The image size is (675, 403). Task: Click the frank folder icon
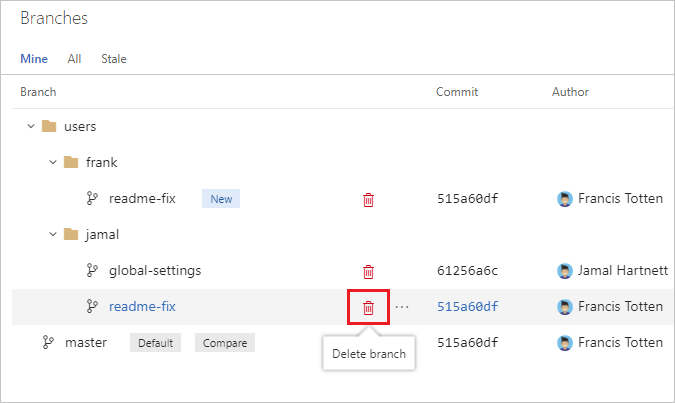pos(71,162)
